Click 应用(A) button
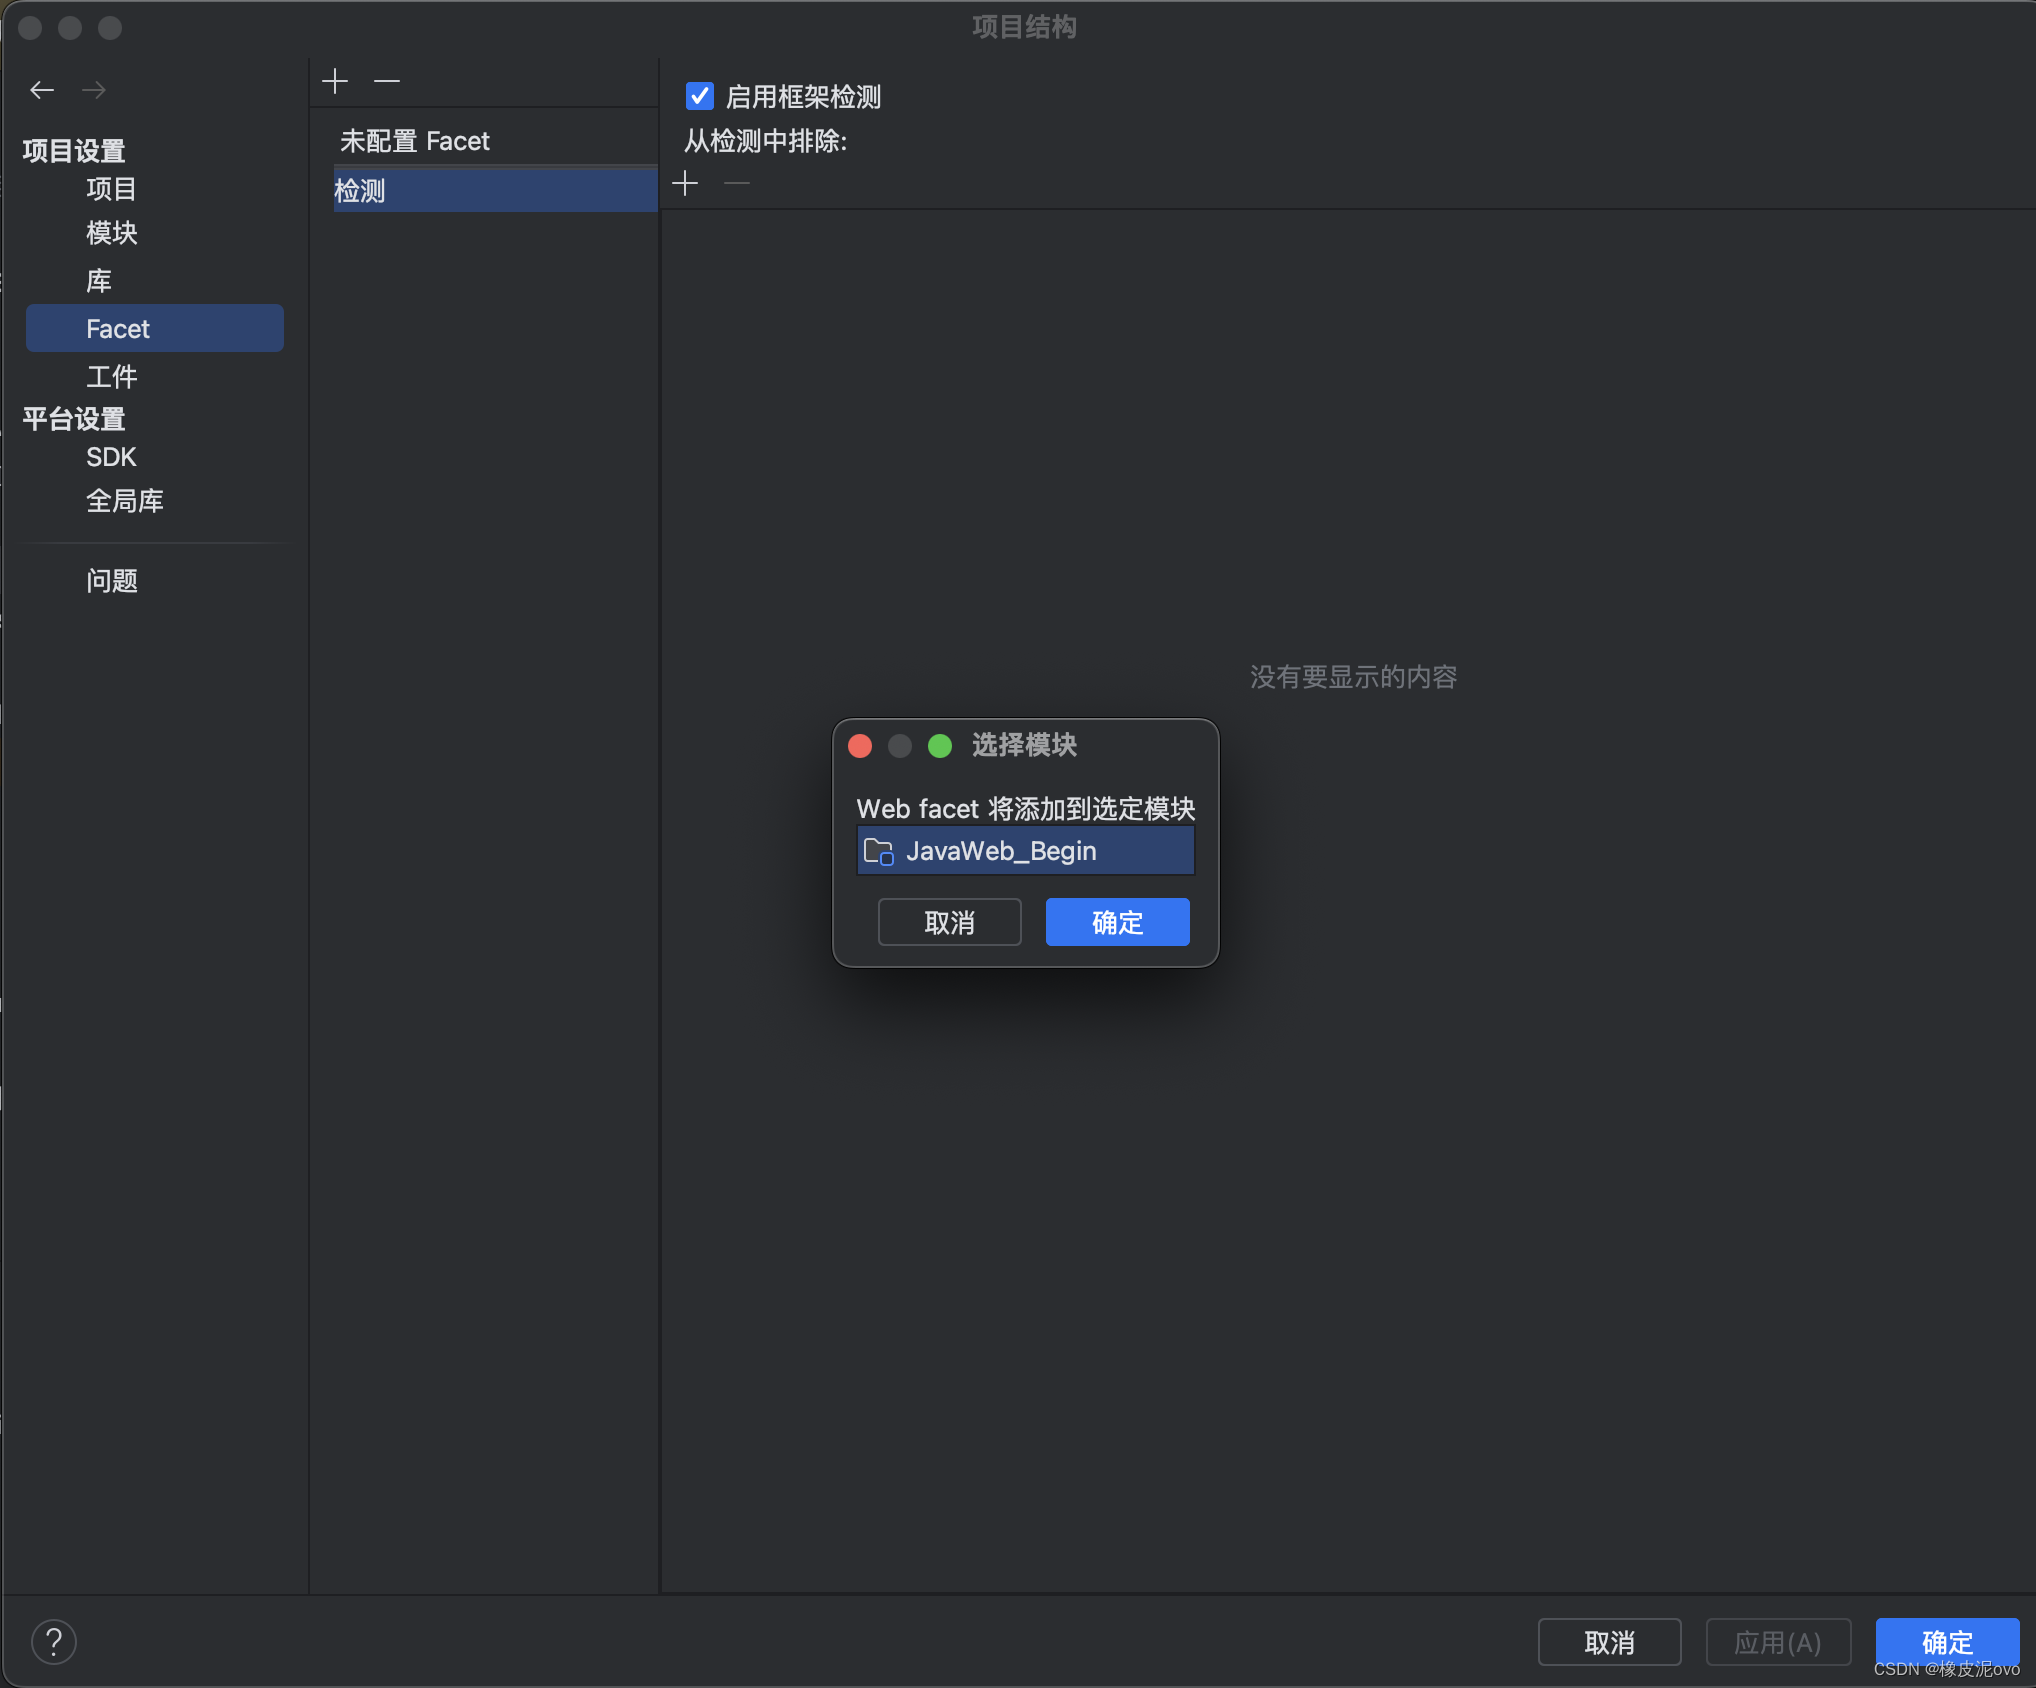Viewport: 2036px width, 1688px height. (1778, 1642)
